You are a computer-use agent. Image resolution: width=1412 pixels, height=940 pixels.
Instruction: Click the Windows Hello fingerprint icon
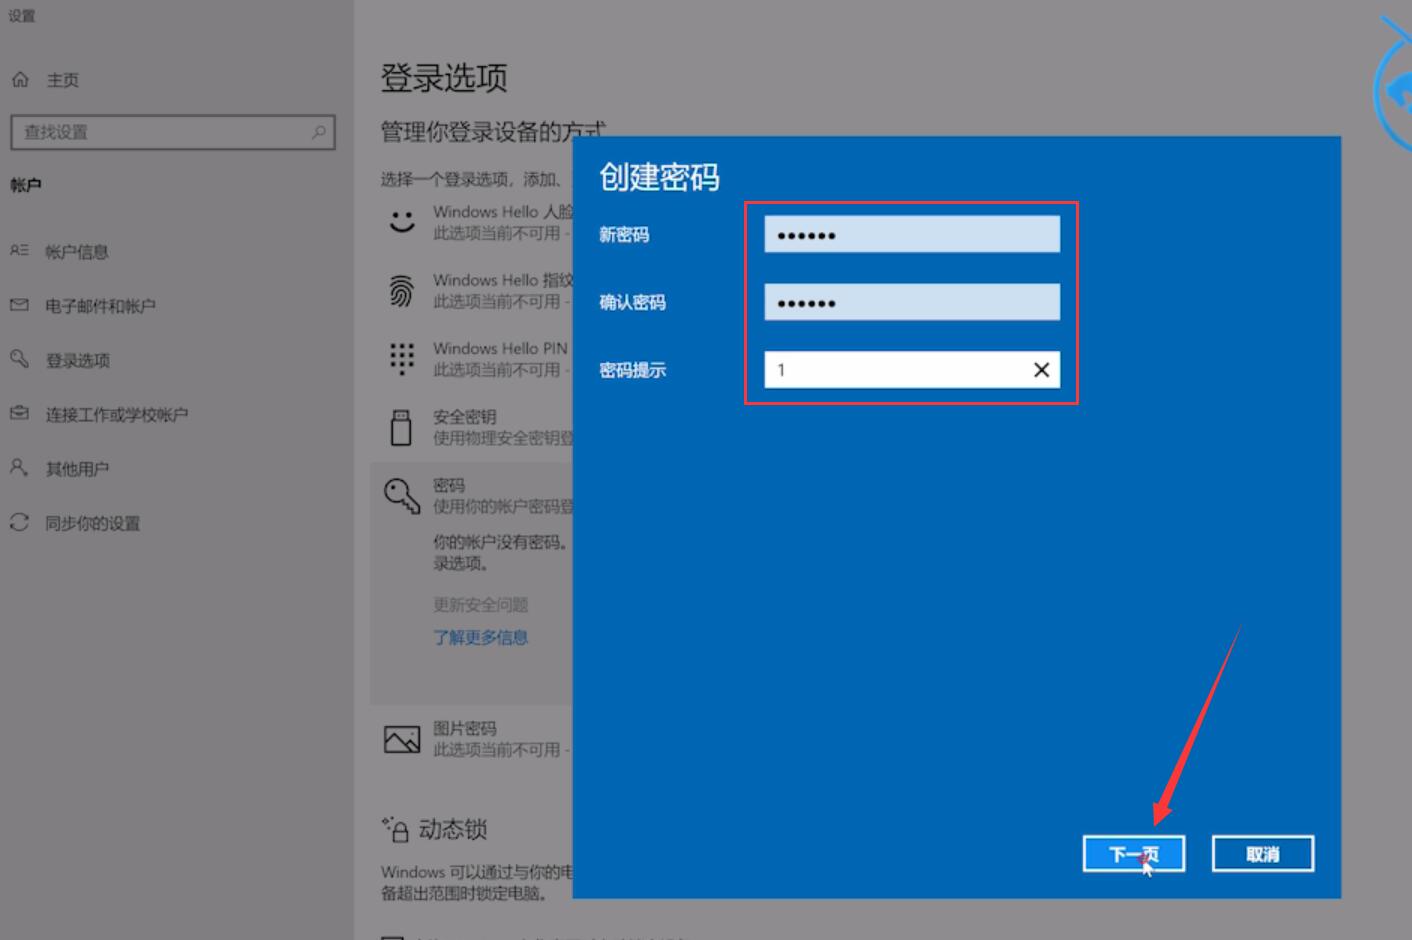(402, 291)
